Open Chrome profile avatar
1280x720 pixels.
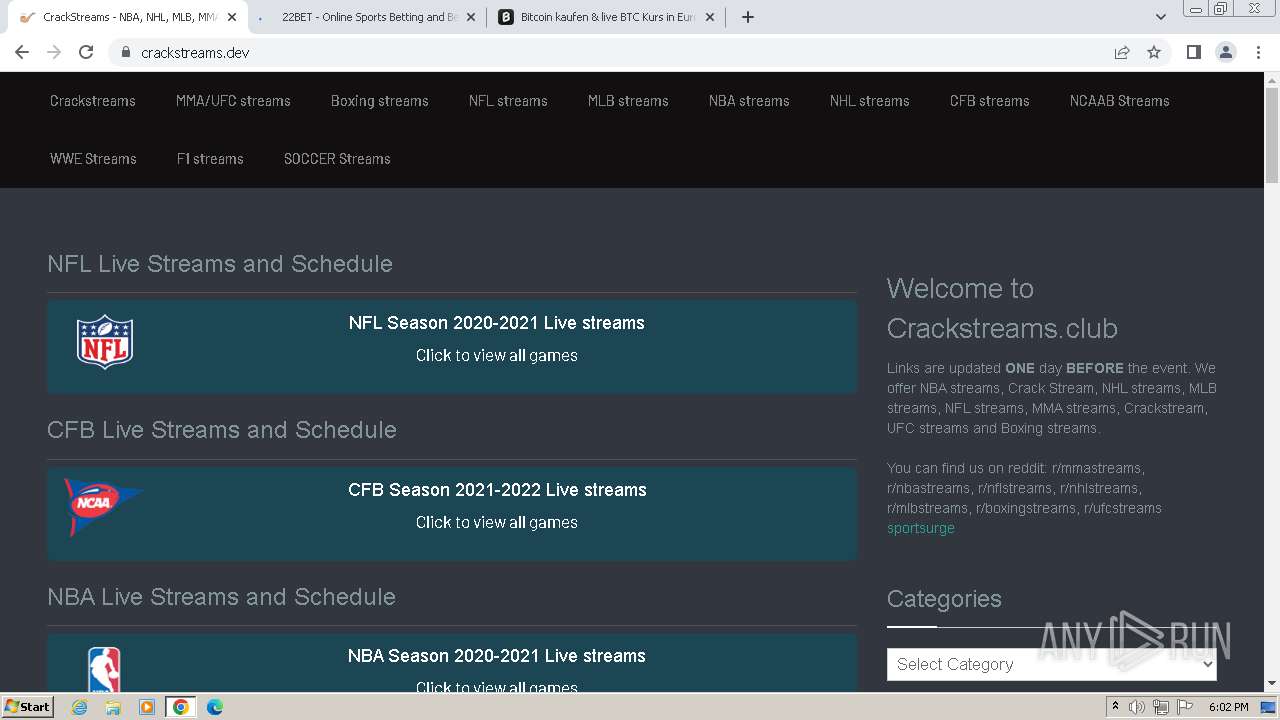click(1226, 52)
